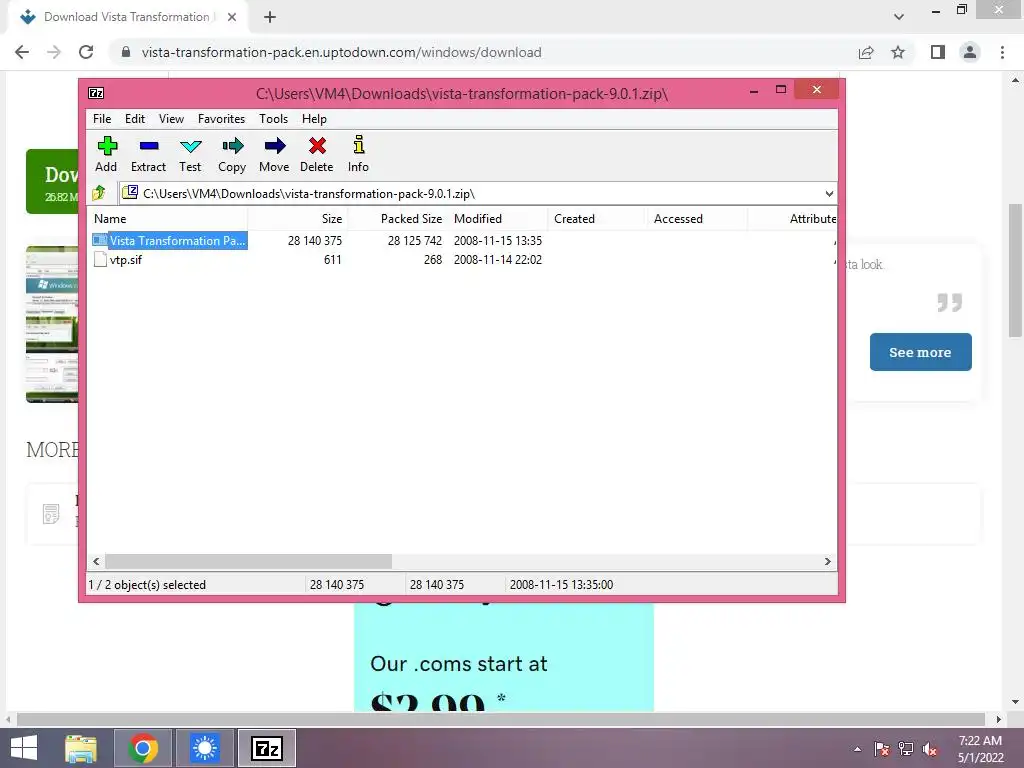Sort by Created column header
This screenshot has width=1024, height=768.
click(x=597, y=219)
